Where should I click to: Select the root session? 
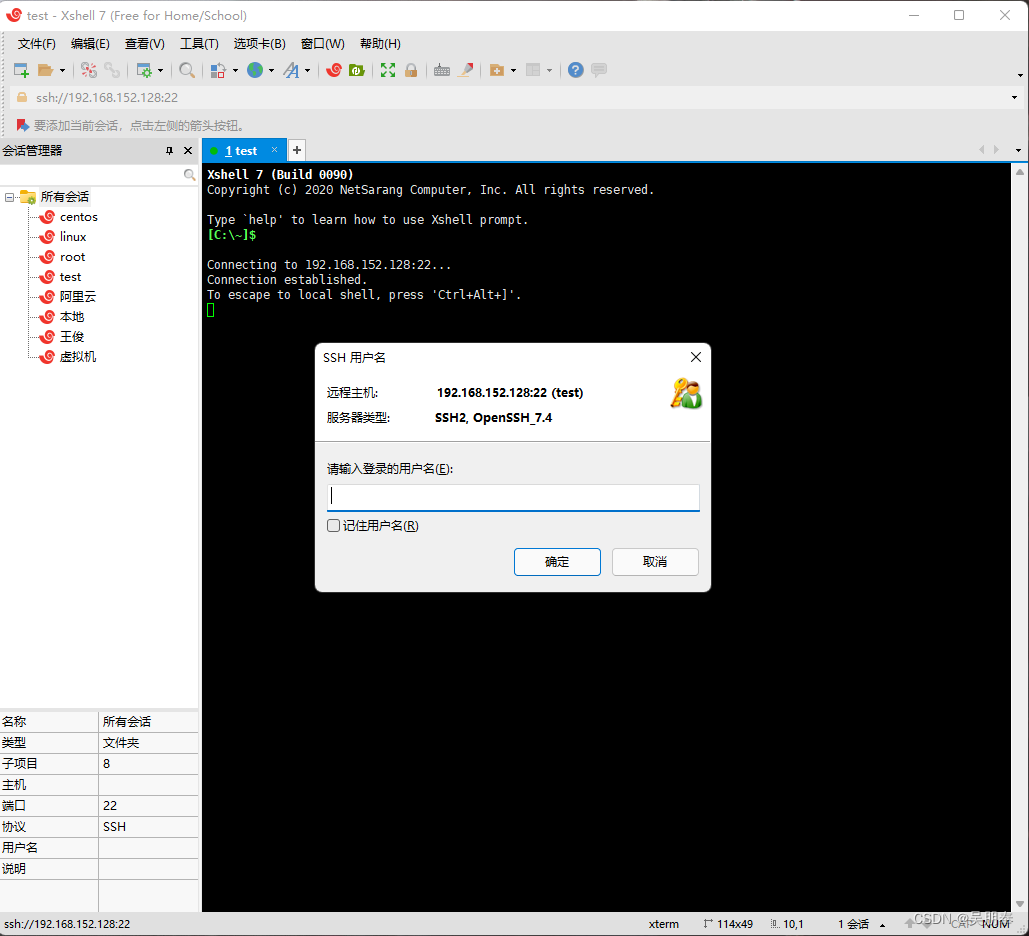pos(62,257)
